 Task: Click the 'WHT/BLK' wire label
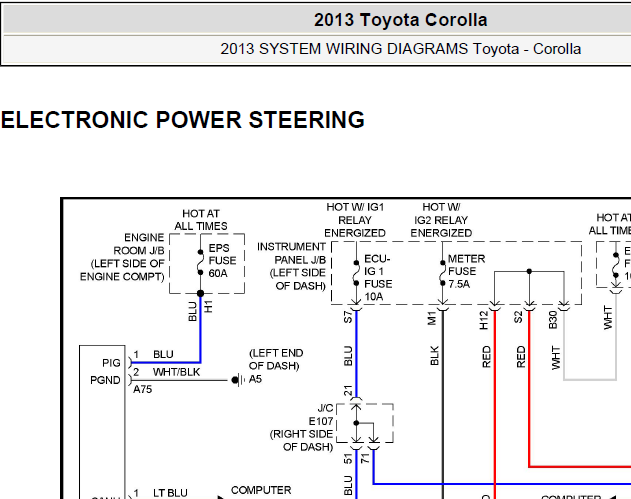176,372
